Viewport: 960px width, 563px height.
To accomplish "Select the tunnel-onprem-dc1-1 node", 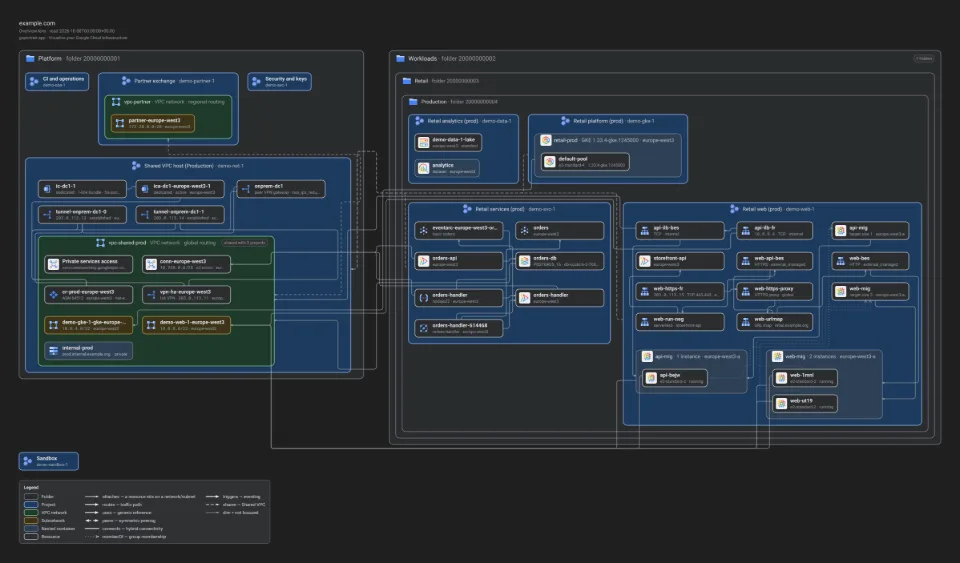I will click(x=180, y=215).
